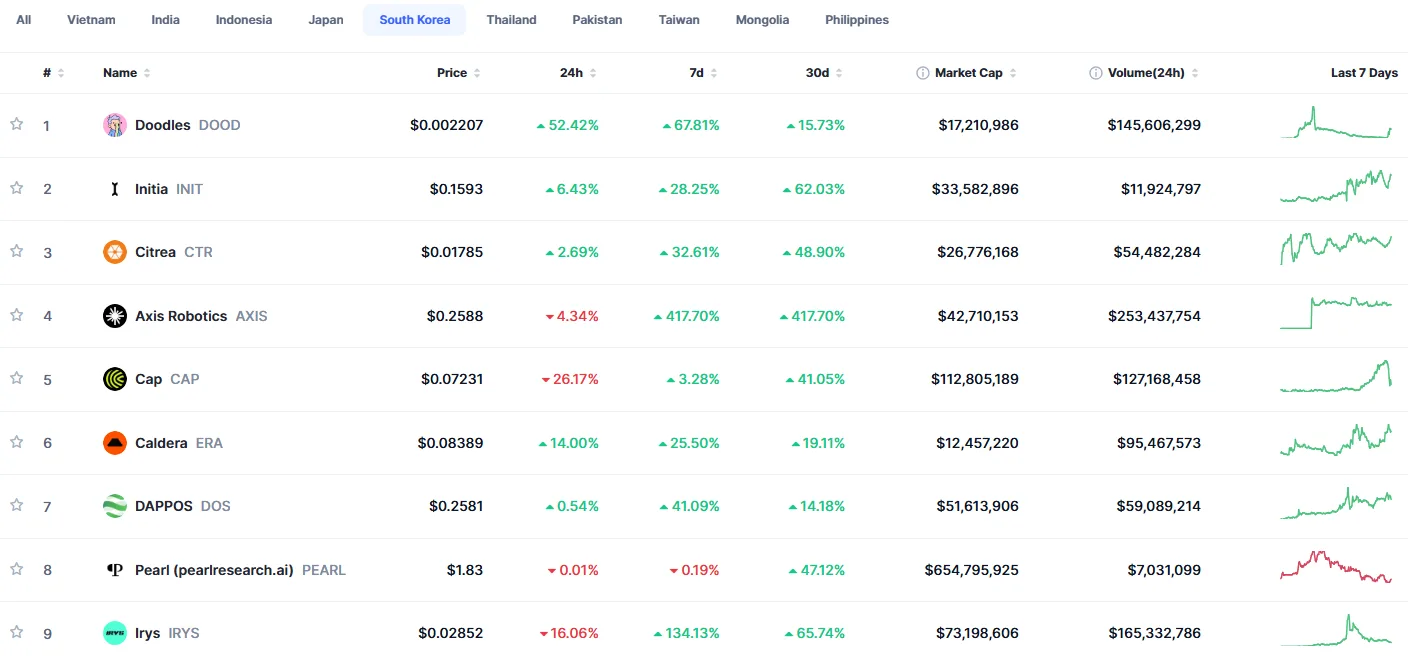The image size is (1408, 660).
Task: Open the Mongolia tab
Action: pyautogui.click(x=762, y=20)
